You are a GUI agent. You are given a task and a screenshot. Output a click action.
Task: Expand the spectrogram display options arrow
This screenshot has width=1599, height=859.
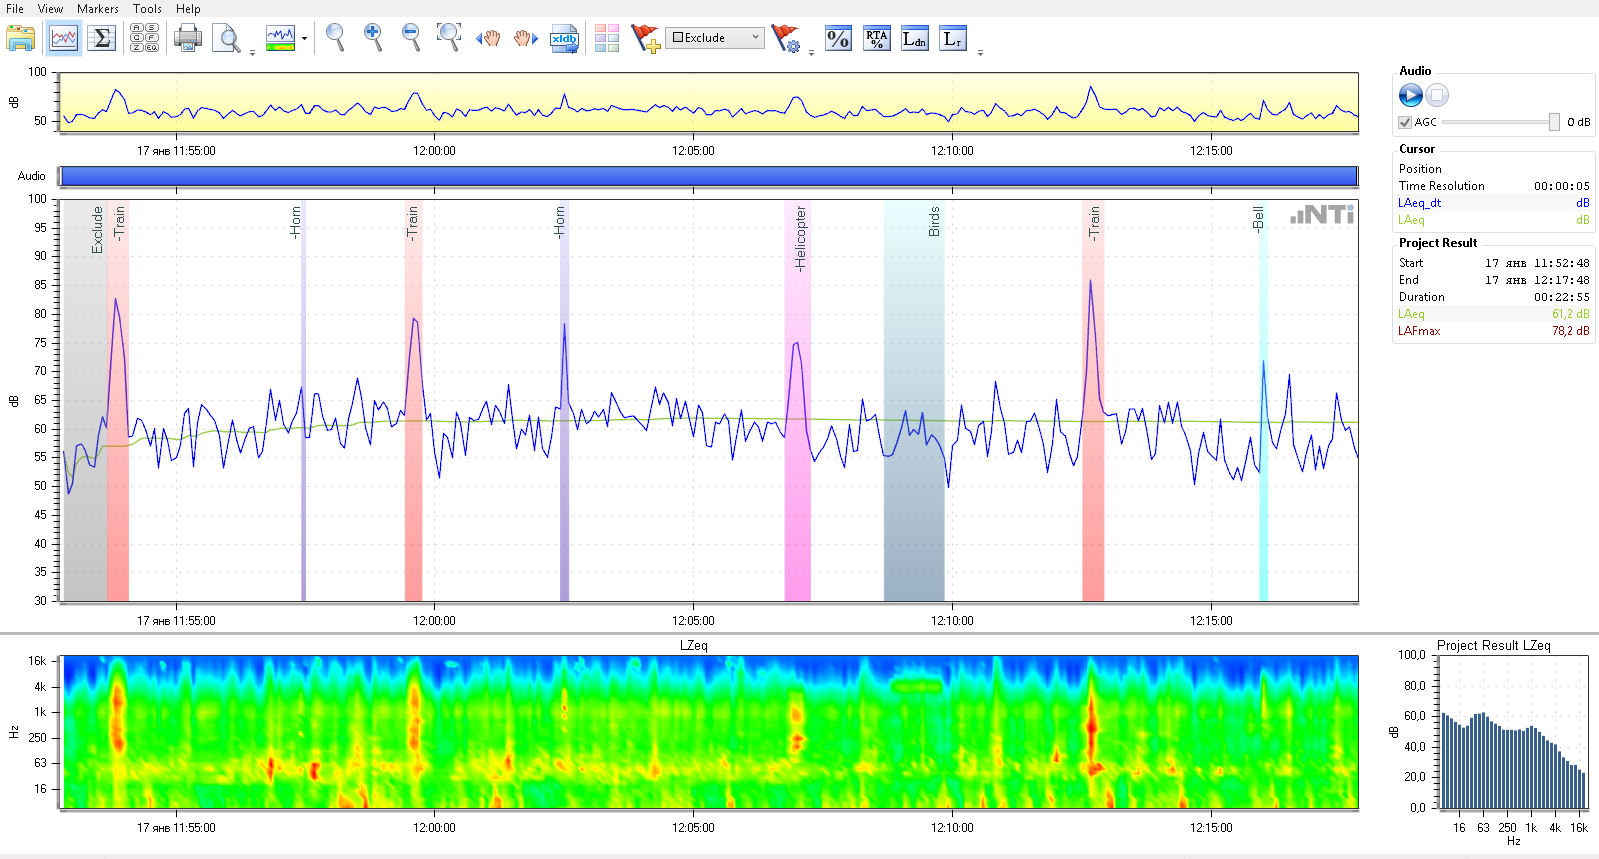(304, 40)
